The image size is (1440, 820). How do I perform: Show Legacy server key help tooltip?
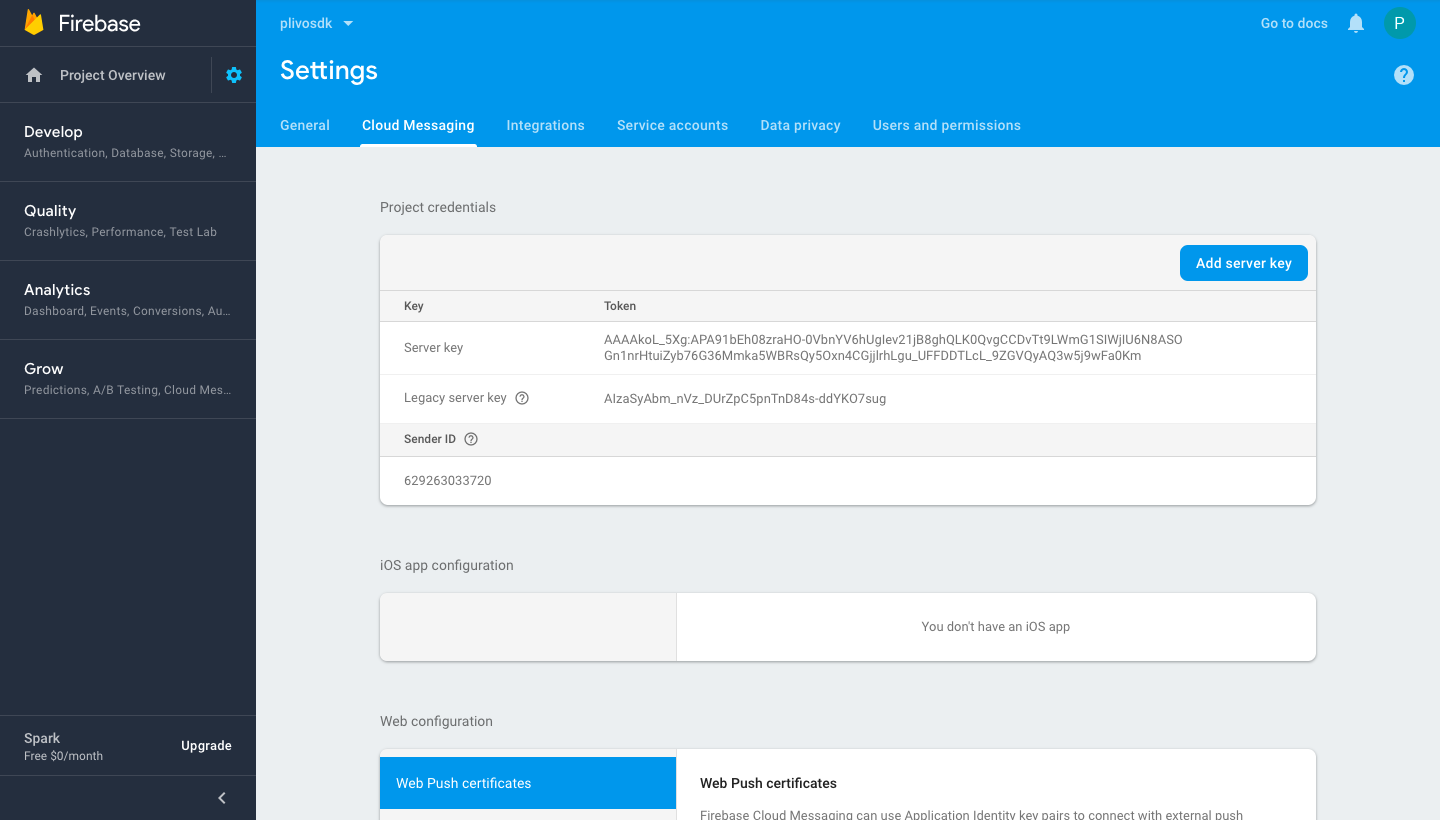(x=522, y=398)
